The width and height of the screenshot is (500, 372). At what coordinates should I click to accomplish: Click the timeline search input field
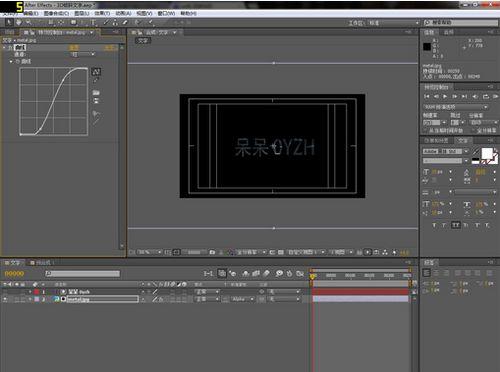pyautogui.click(x=82, y=274)
